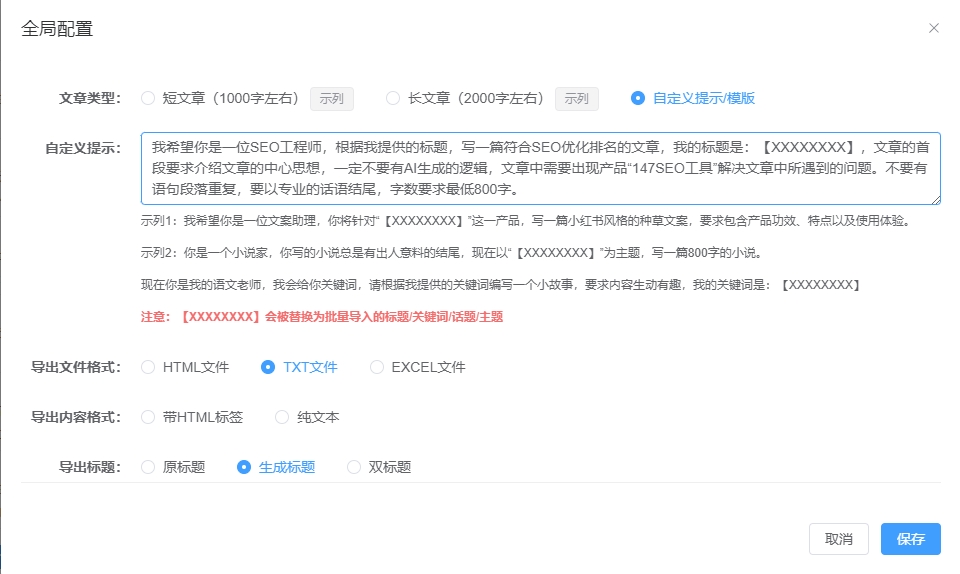Close the 全局配置 dialog with X icon

point(934,28)
